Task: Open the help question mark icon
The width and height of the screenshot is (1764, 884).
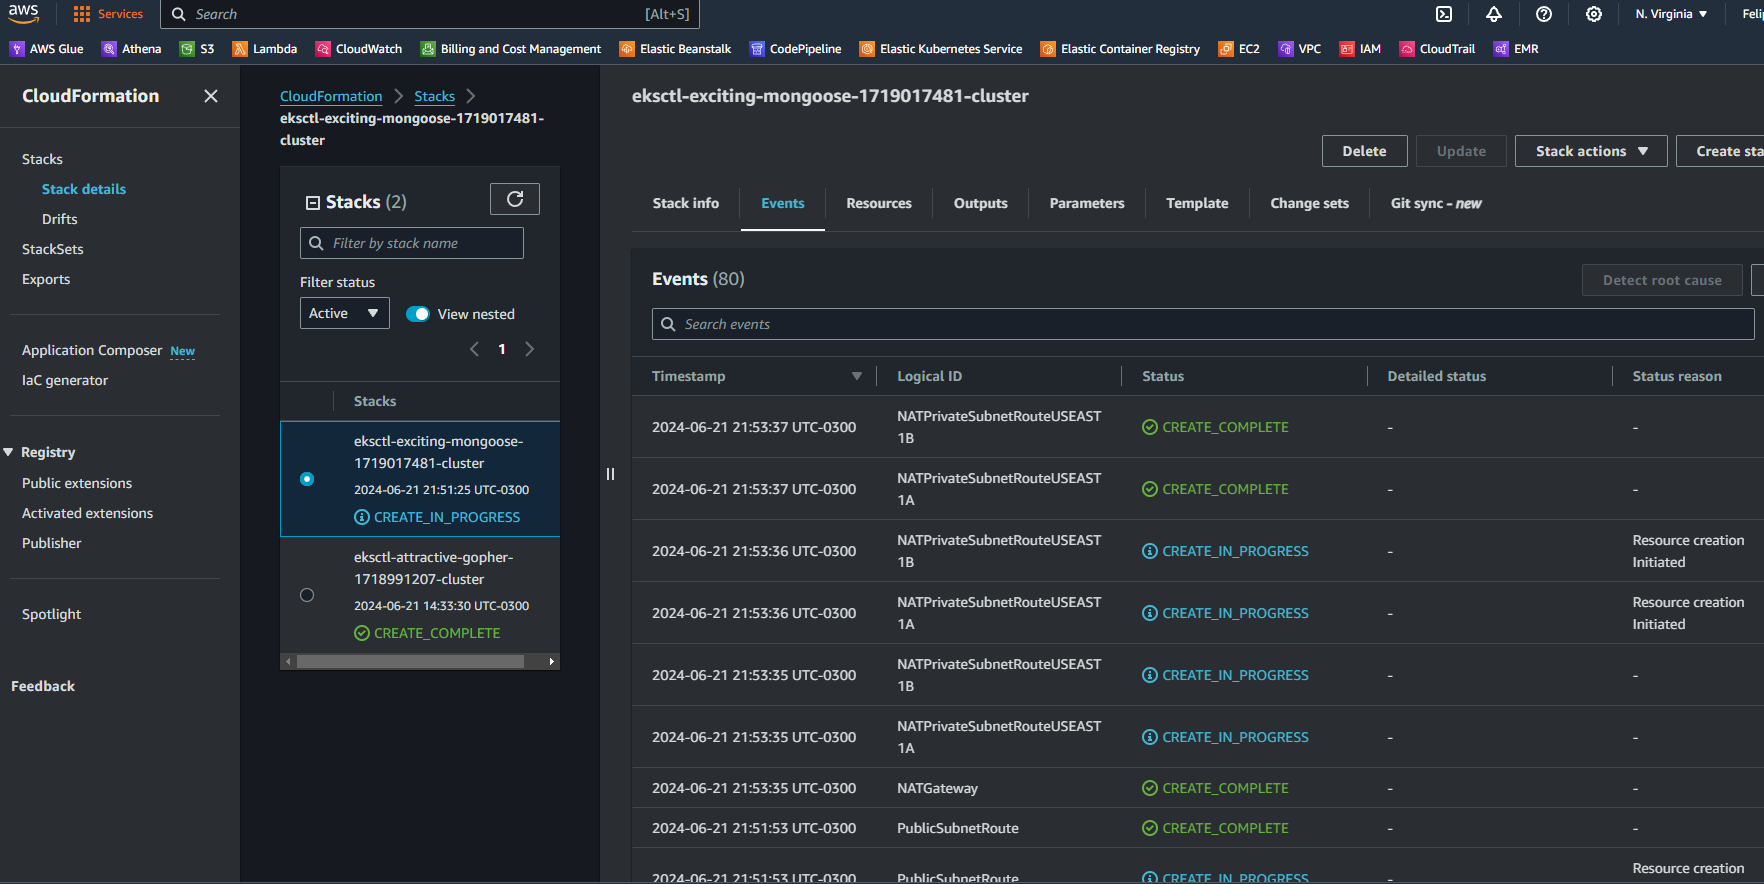Action: pyautogui.click(x=1544, y=14)
